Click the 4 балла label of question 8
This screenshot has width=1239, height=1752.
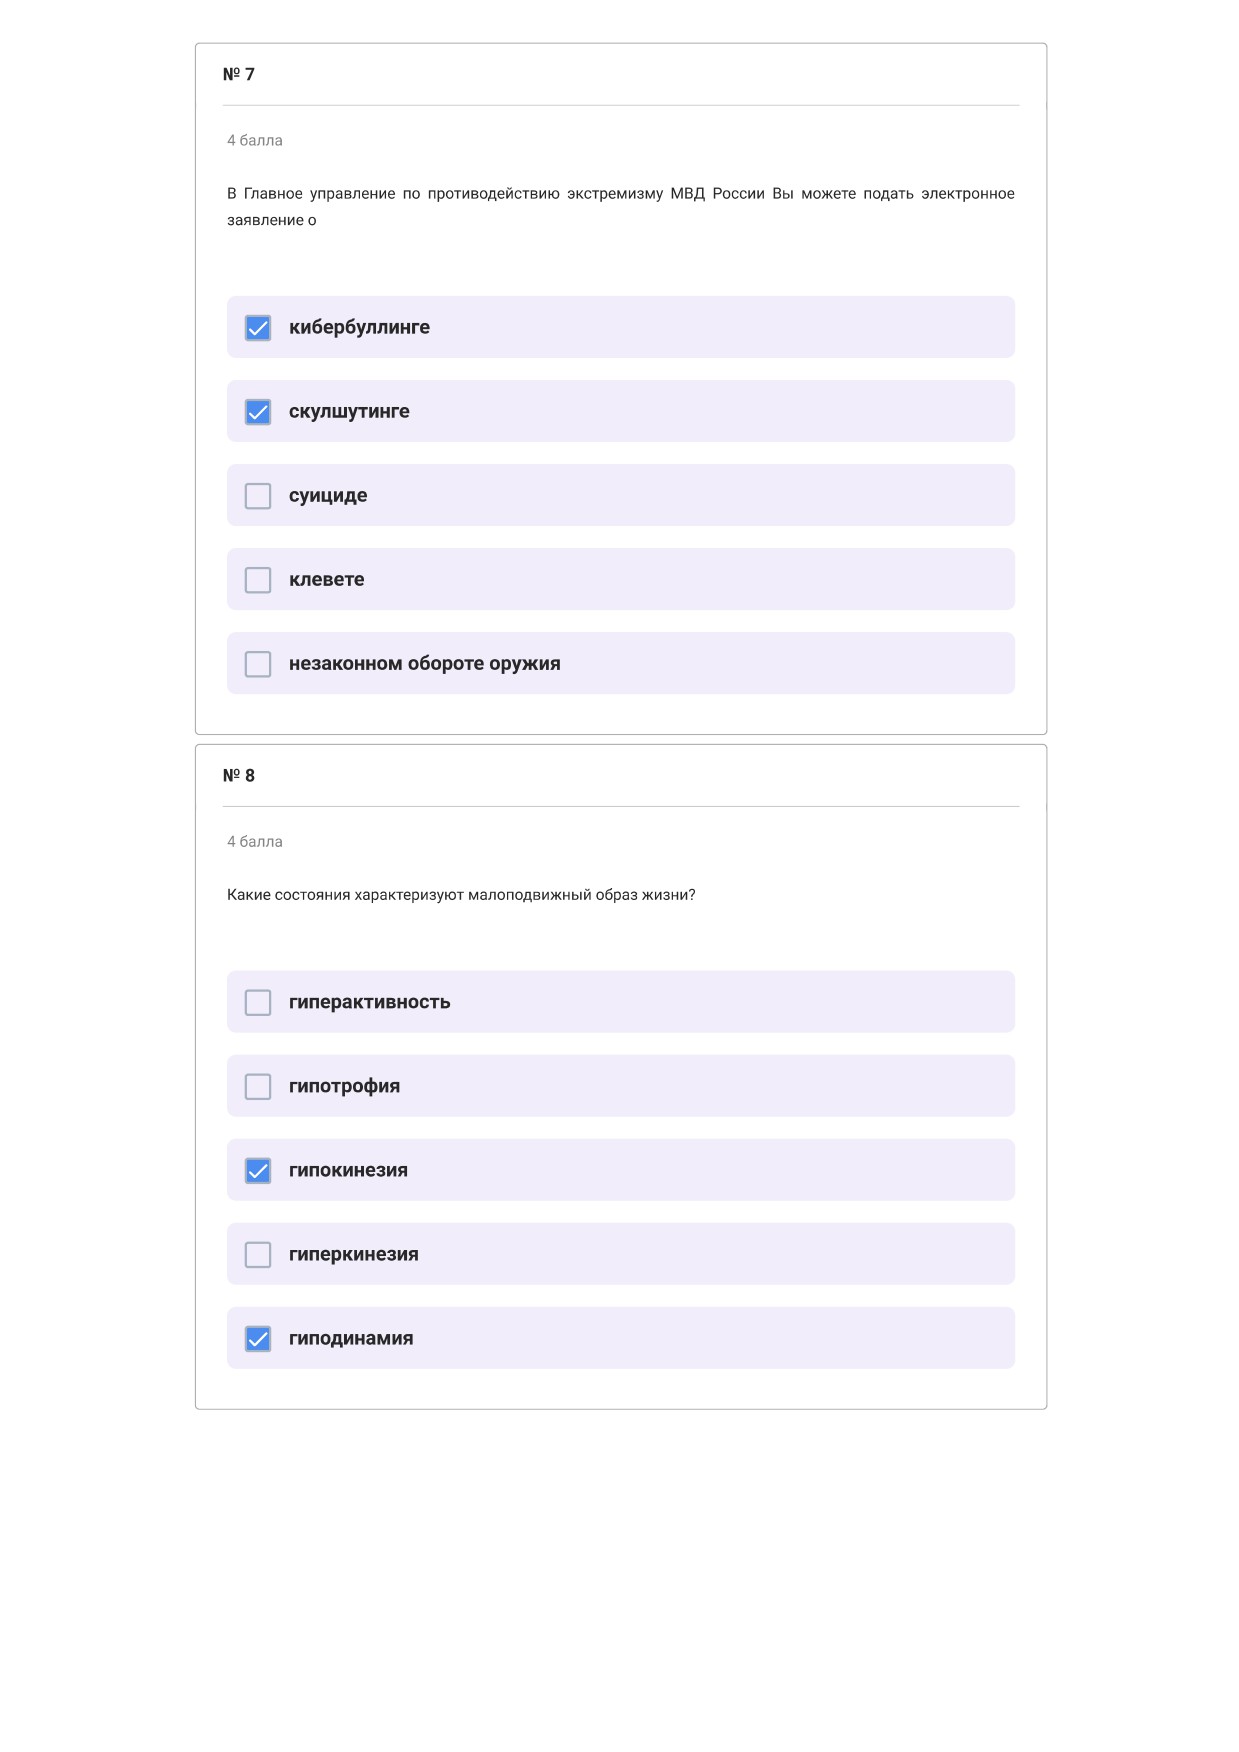(x=255, y=842)
